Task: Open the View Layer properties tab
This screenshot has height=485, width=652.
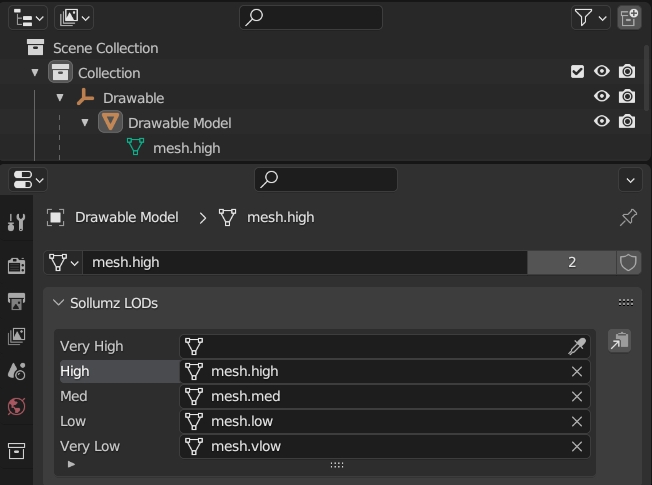Action: pyautogui.click(x=16, y=336)
